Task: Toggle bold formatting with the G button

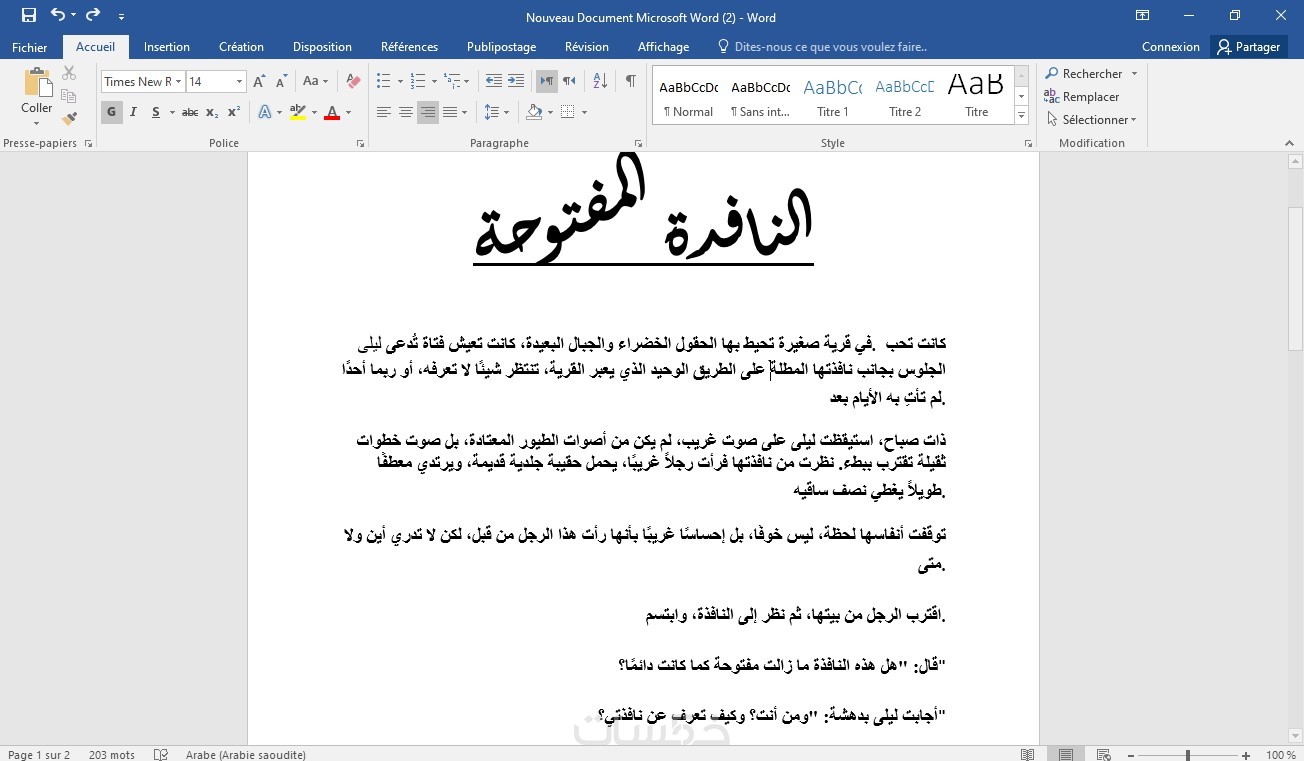Action: coord(111,112)
